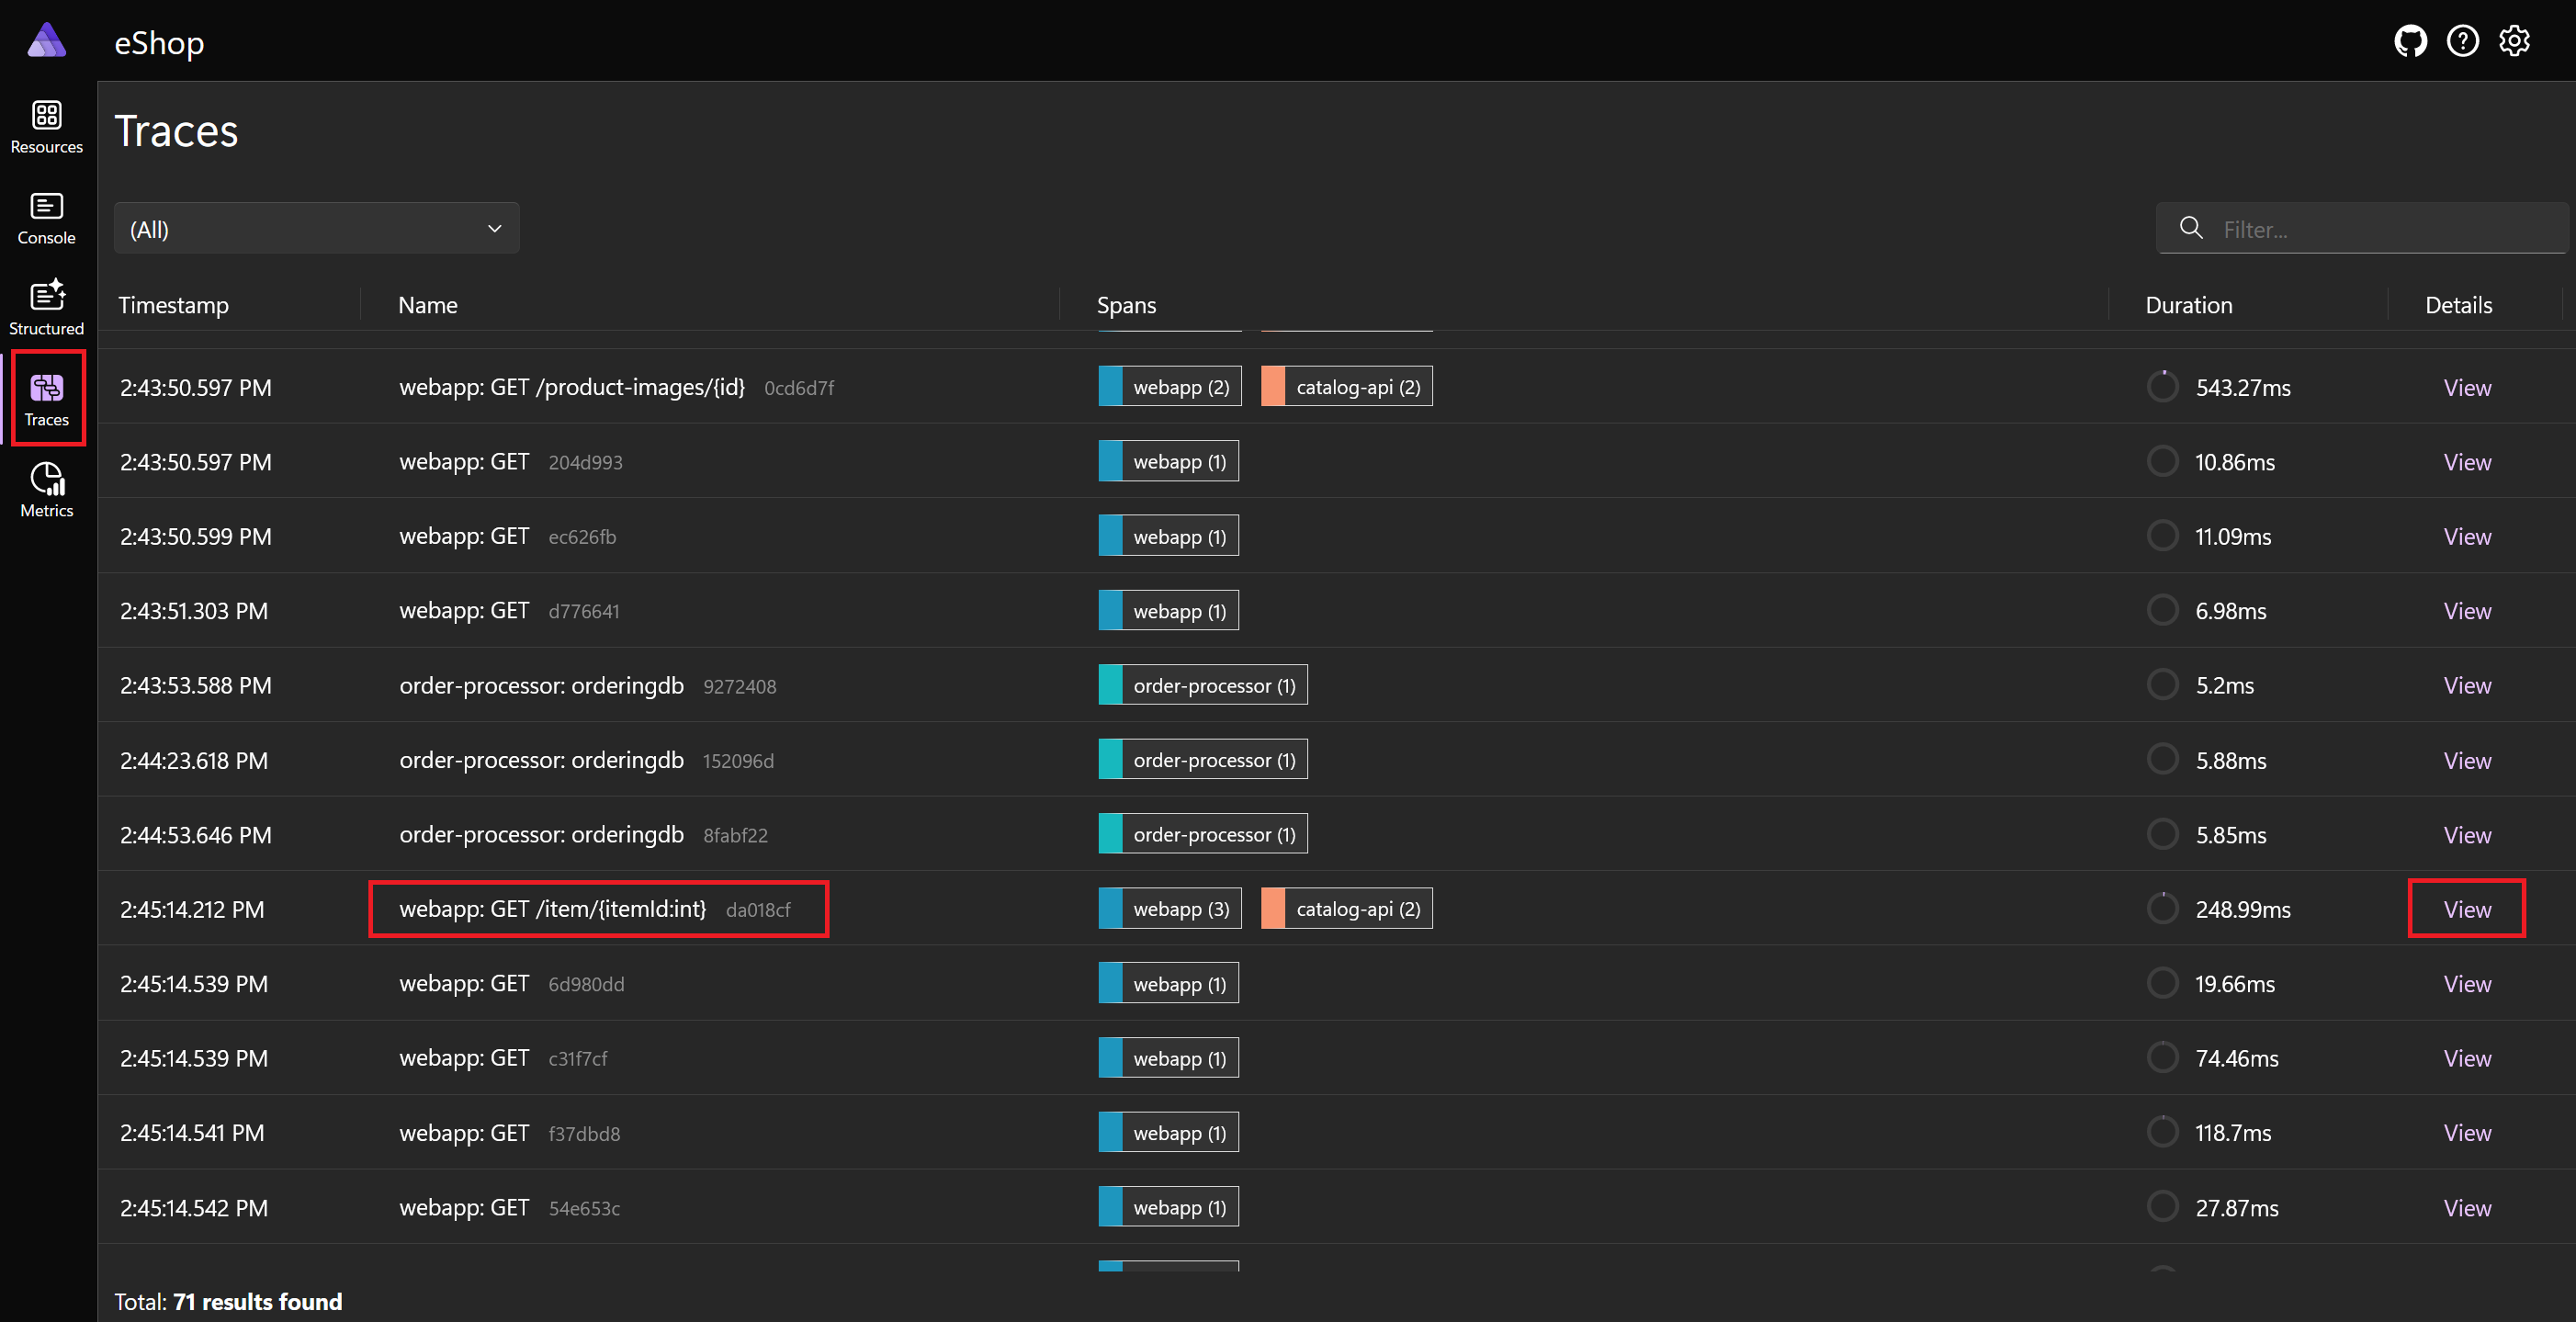Open Console logs in sidebar
Screen dimensions: 2576x1322
tap(46, 218)
